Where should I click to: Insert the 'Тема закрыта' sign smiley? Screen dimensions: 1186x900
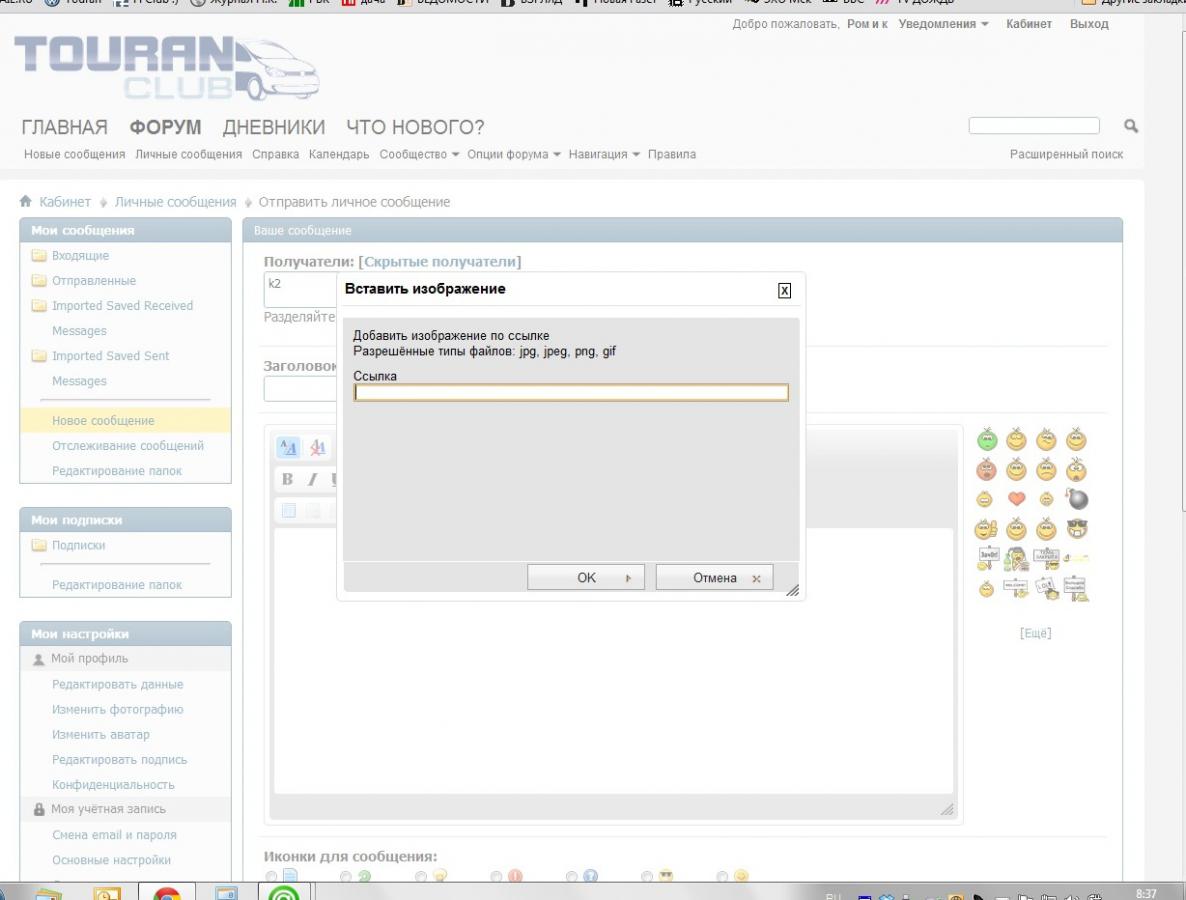(x=1047, y=558)
